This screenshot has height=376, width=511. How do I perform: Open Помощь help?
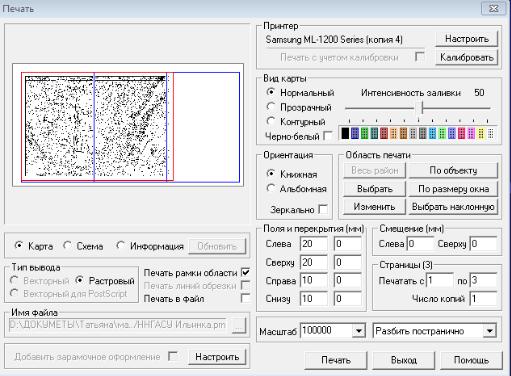471,360
